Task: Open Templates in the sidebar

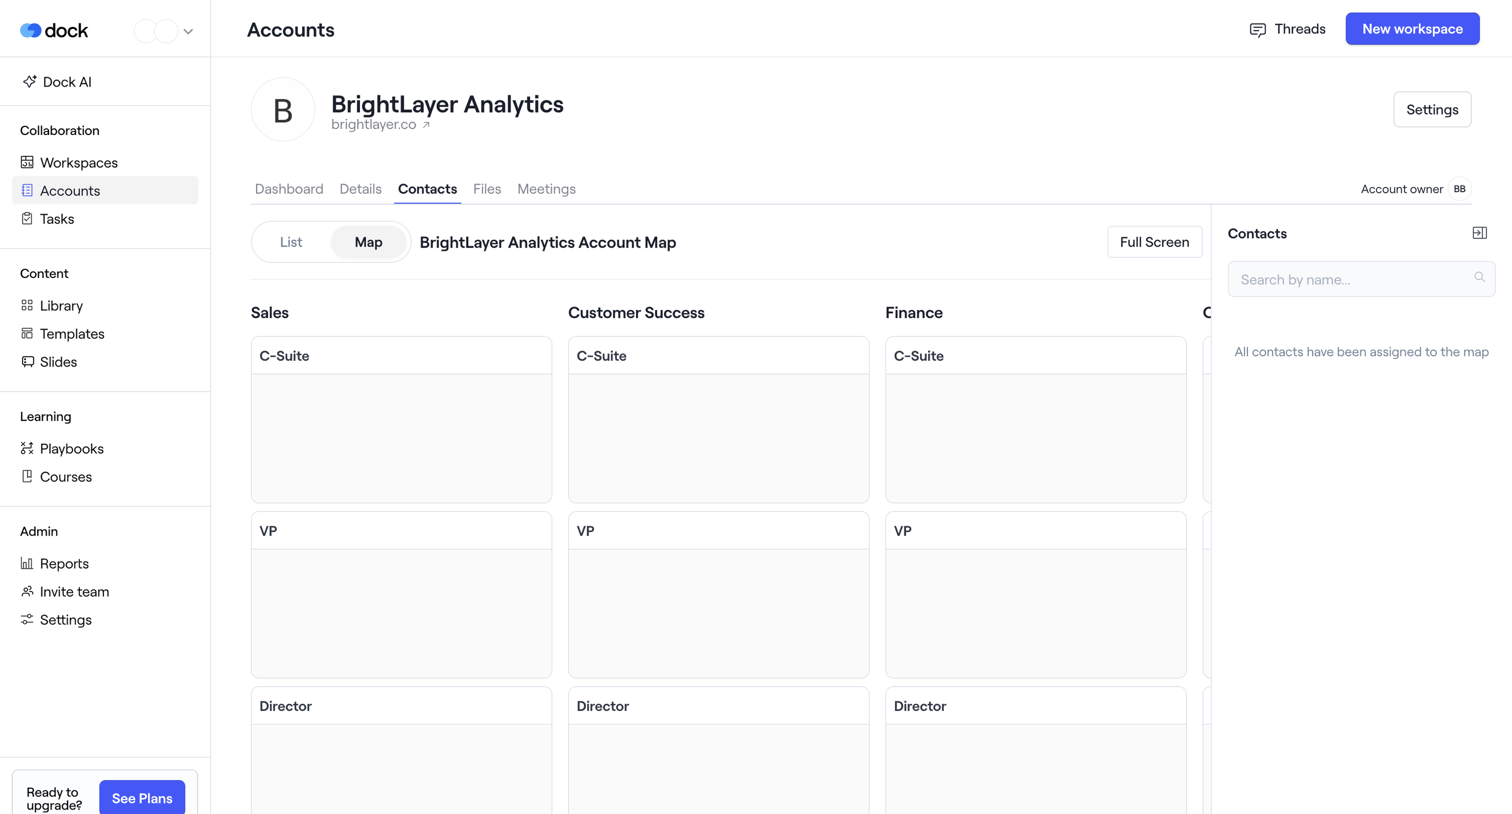Action: click(105, 333)
